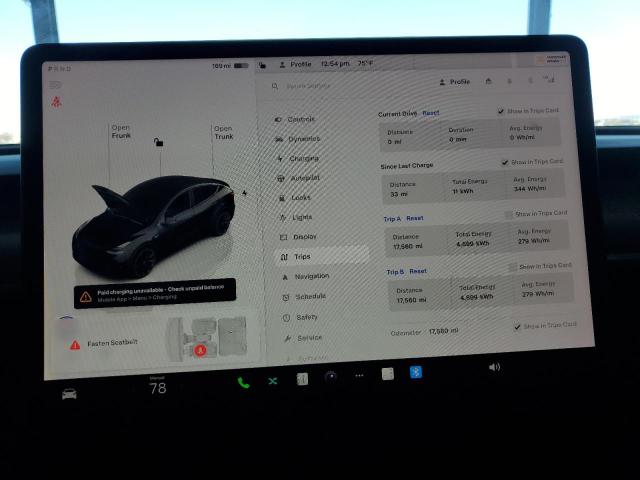The height and width of the screenshot is (480, 640).
Task: Toggle Current Drive Show in Trips Card
Action: point(501,111)
